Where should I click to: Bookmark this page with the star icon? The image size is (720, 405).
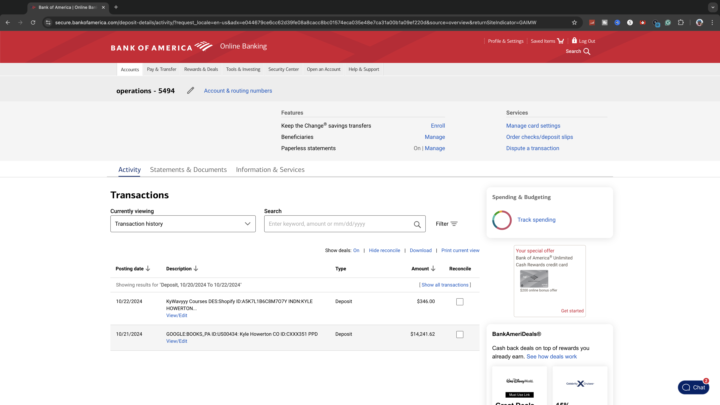coord(574,22)
